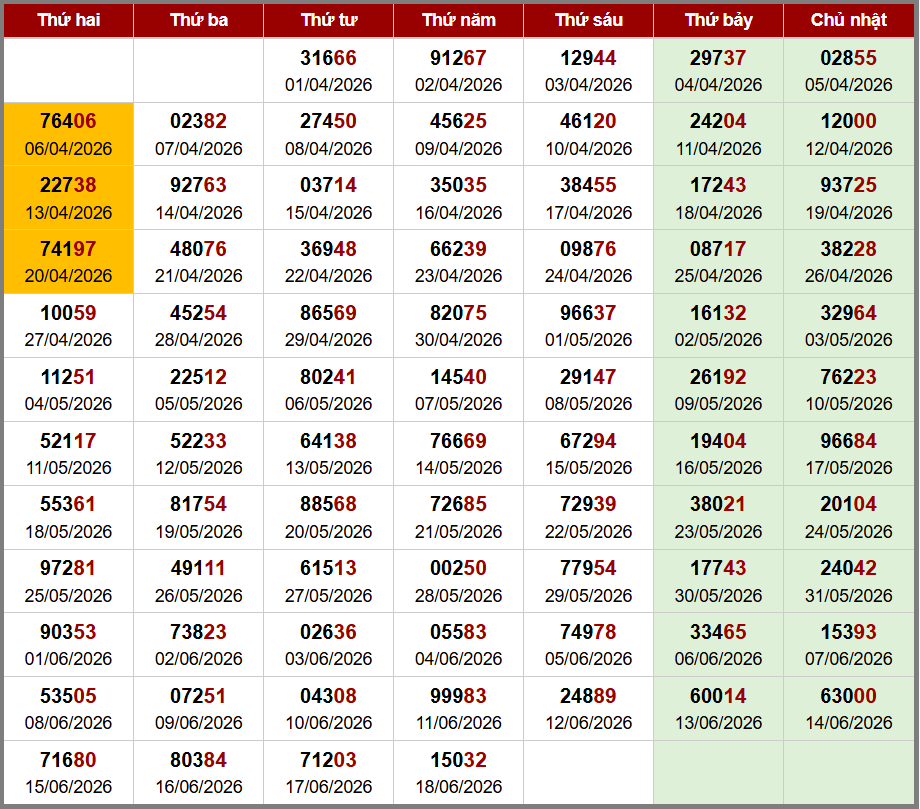920x809 pixels.
Task: Click the highlighted result 74197
Action: click(69, 262)
